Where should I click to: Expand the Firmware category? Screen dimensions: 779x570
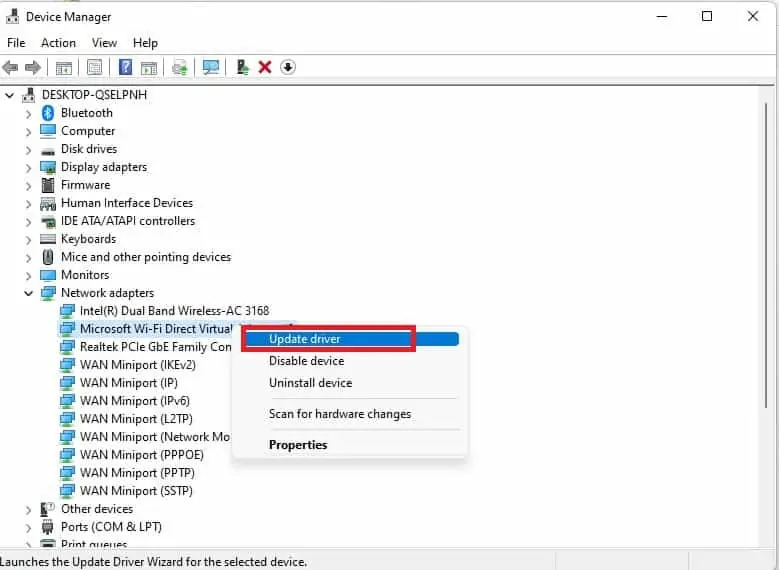point(28,186)
